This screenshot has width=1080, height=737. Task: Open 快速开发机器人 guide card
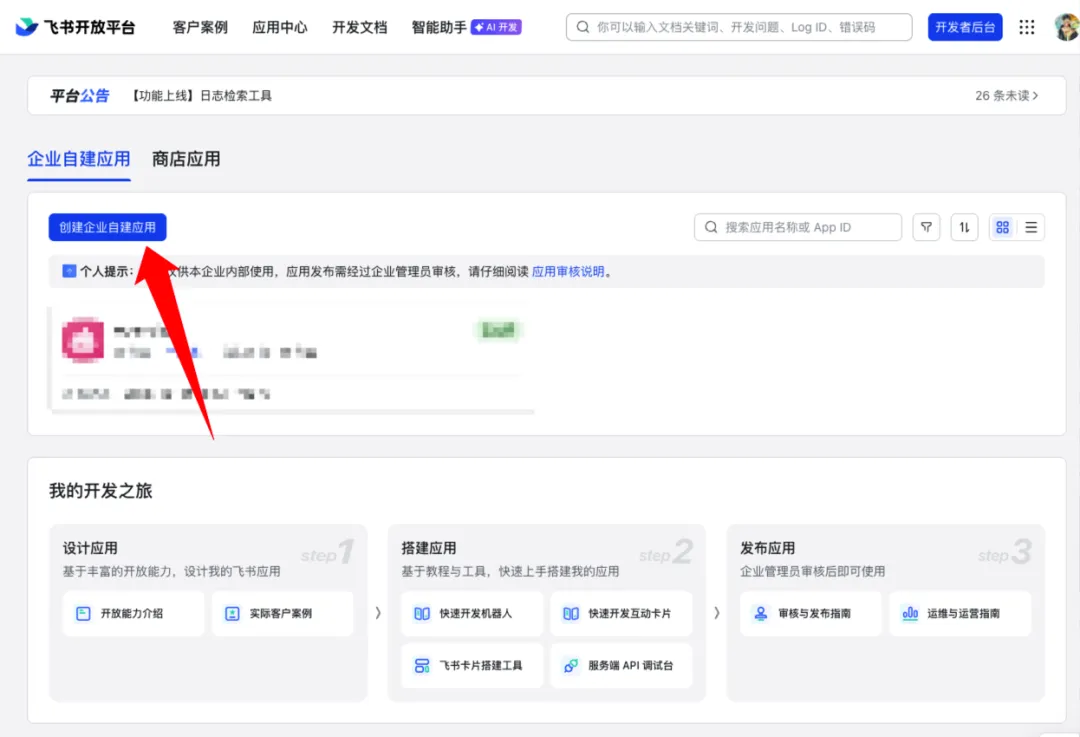click(472, 613)
